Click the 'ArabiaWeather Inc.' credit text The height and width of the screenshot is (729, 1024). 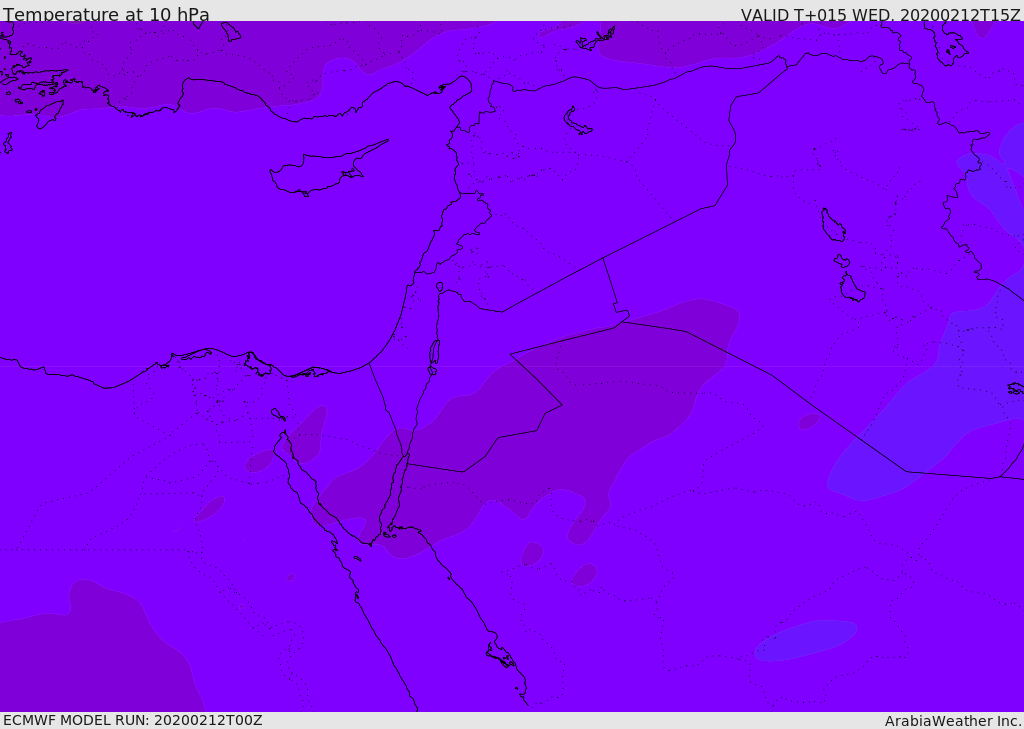tap(953, 721)
